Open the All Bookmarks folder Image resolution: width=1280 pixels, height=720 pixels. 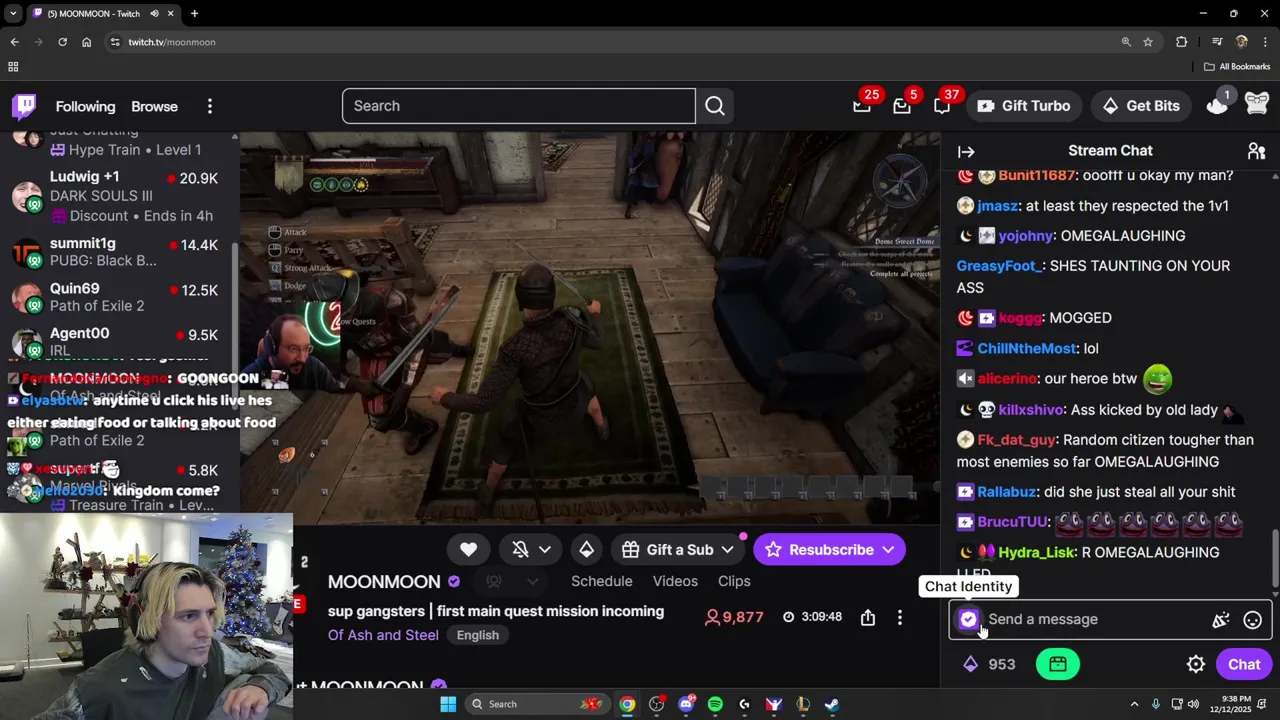(1237, 67)
